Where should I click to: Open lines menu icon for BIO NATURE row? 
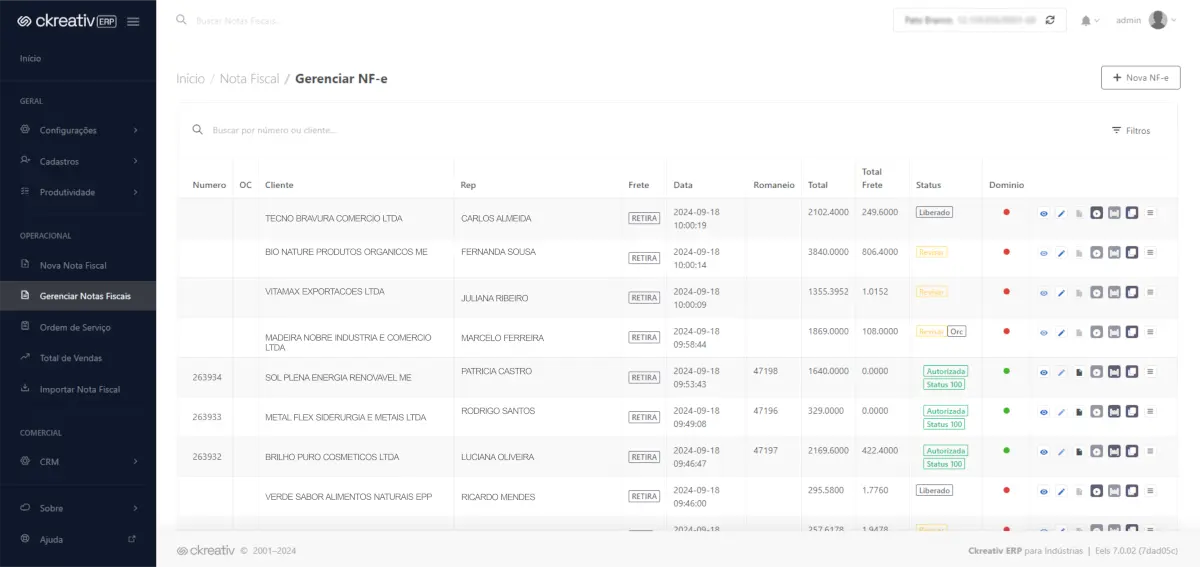[x=1150, y=252]
